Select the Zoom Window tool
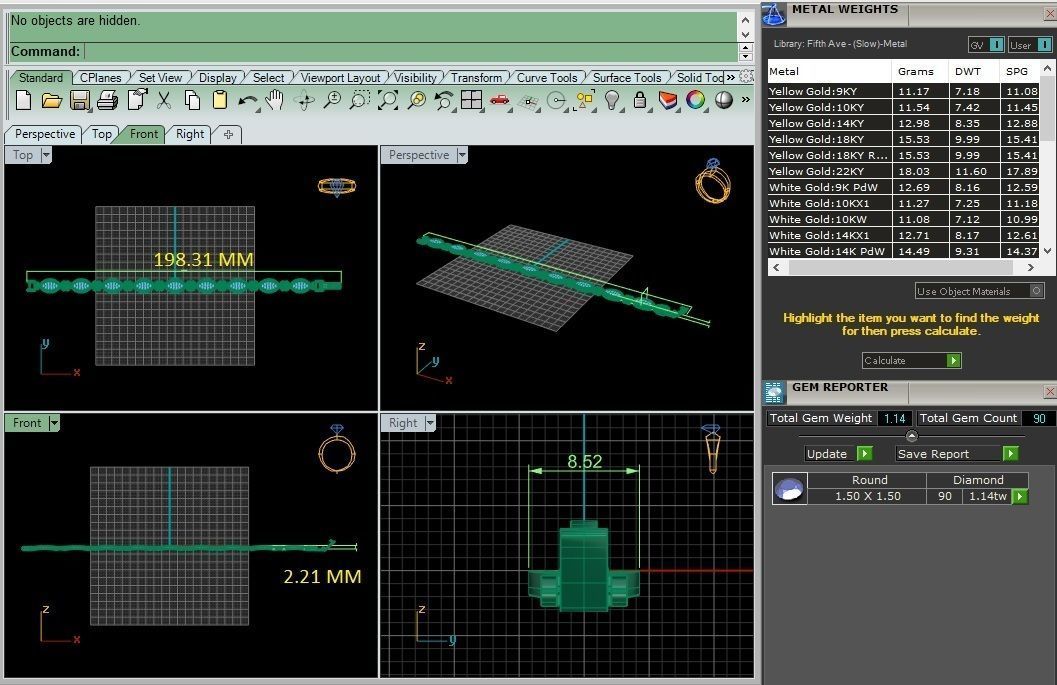The height and width of the screenshot is (685, 1057). click(359, 101)
